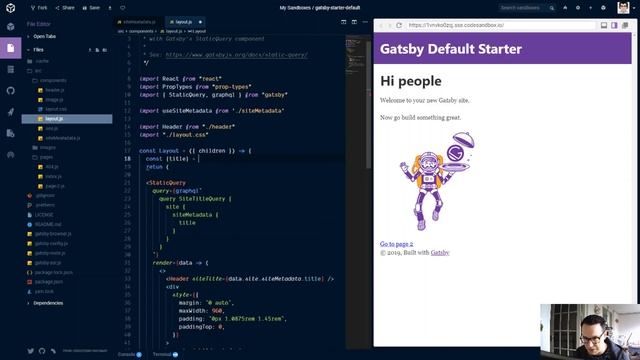Open the bottom-most sidebar icon
The image size is (640, 360).
pos(11,154)
